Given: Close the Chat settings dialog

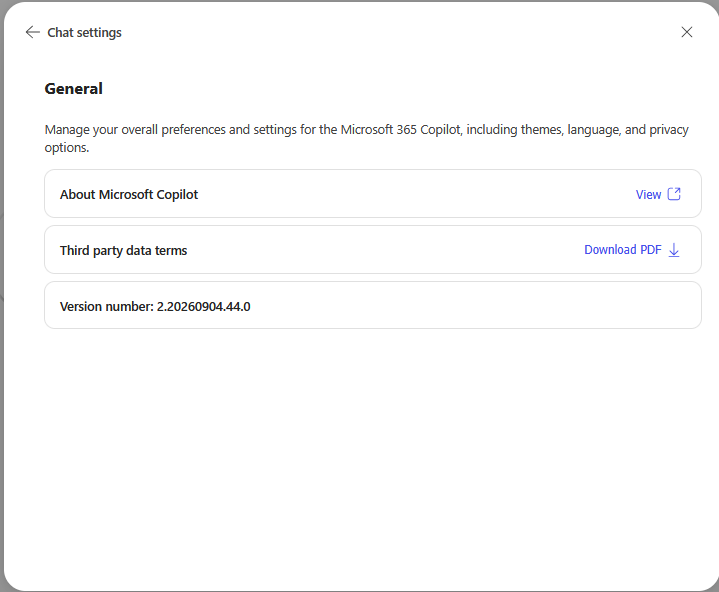Looking at the screenshot, I should pos(686,32).
